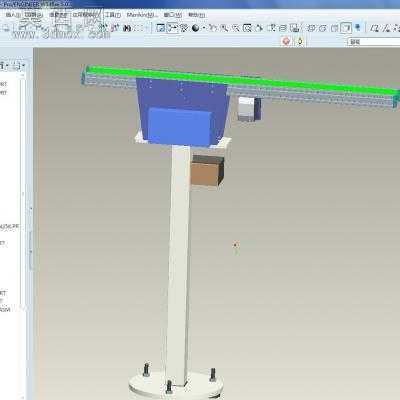This screenshot has width=400, height=400.
Task: Open the Manikin menu
Action: [141, 15]
